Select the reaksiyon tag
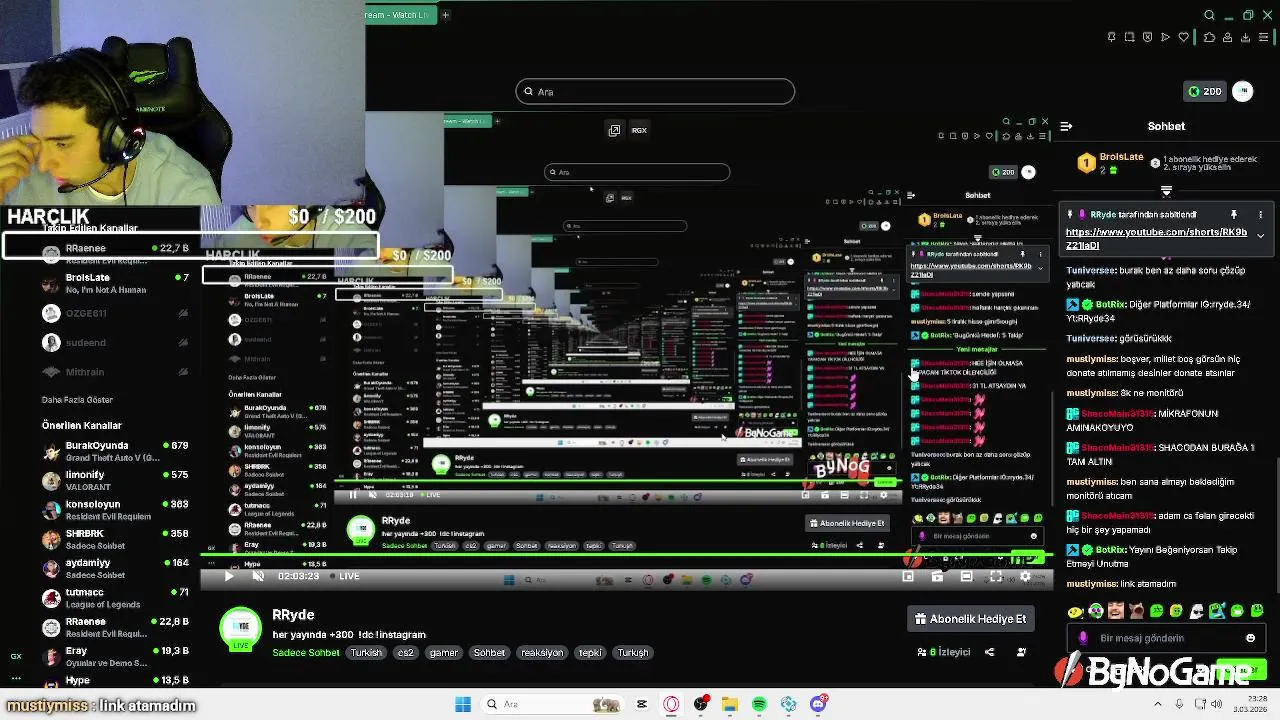This screenshot has height=720, width=1280. click(542, 653)
